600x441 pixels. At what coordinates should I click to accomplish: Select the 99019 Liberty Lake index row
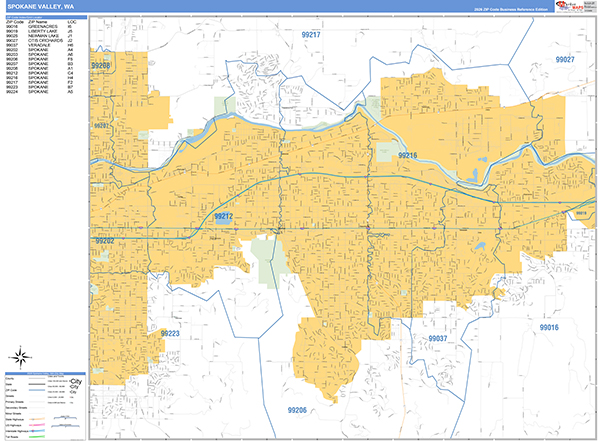point(40,31)
